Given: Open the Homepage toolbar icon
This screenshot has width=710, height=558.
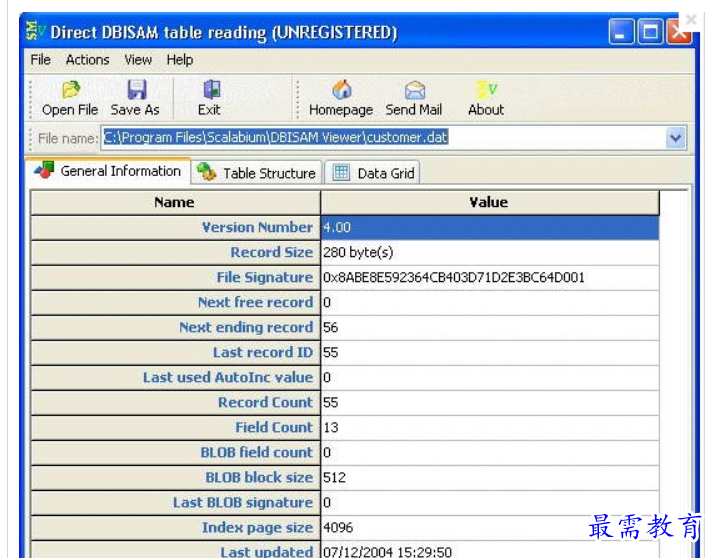Looking at the screenshot, I should (x=341, y=90).
